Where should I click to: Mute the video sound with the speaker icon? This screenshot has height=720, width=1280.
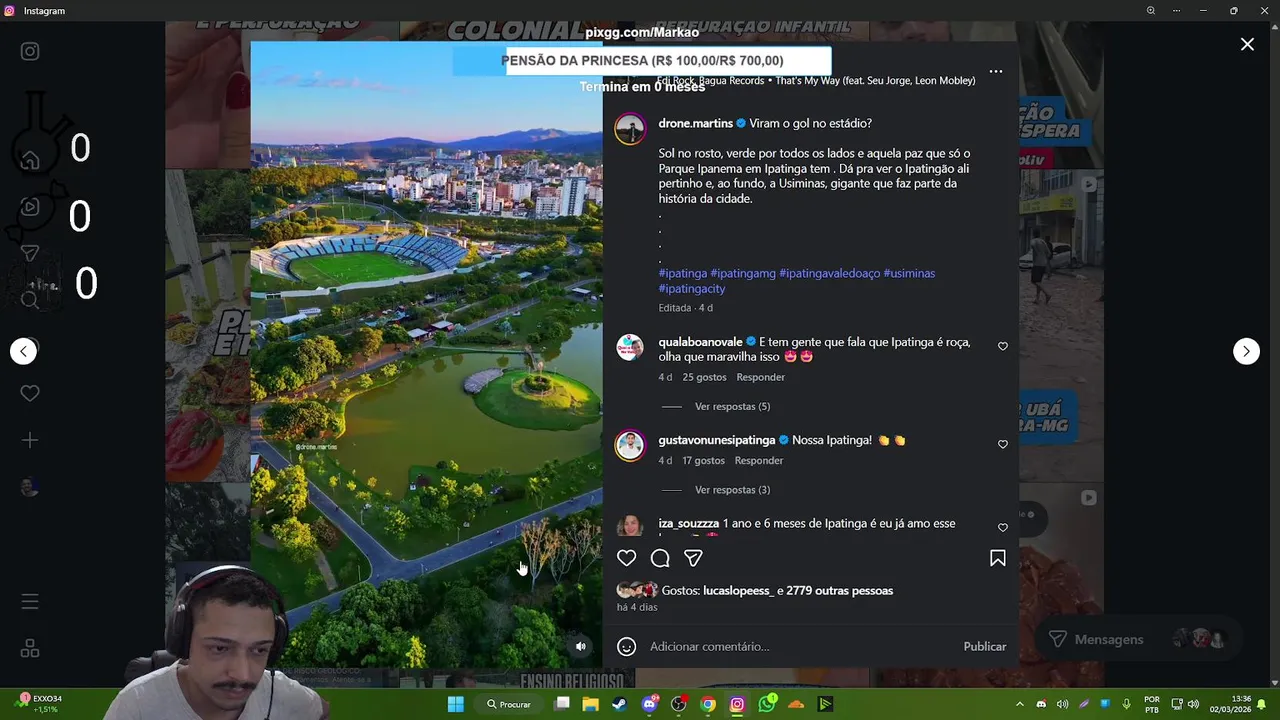click(x=581, y=646)
